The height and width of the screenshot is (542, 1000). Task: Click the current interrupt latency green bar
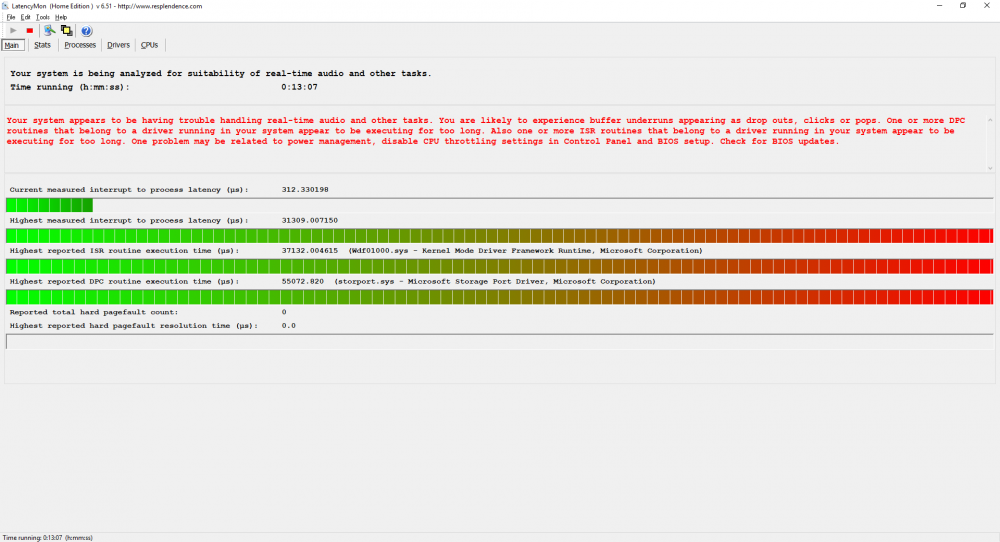[x=50, y=205]
